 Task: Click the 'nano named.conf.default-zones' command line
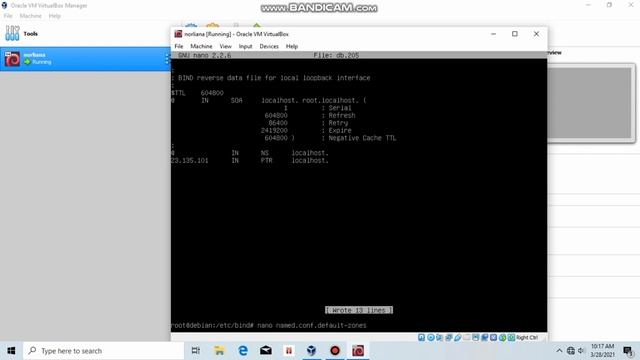point(312,325)
